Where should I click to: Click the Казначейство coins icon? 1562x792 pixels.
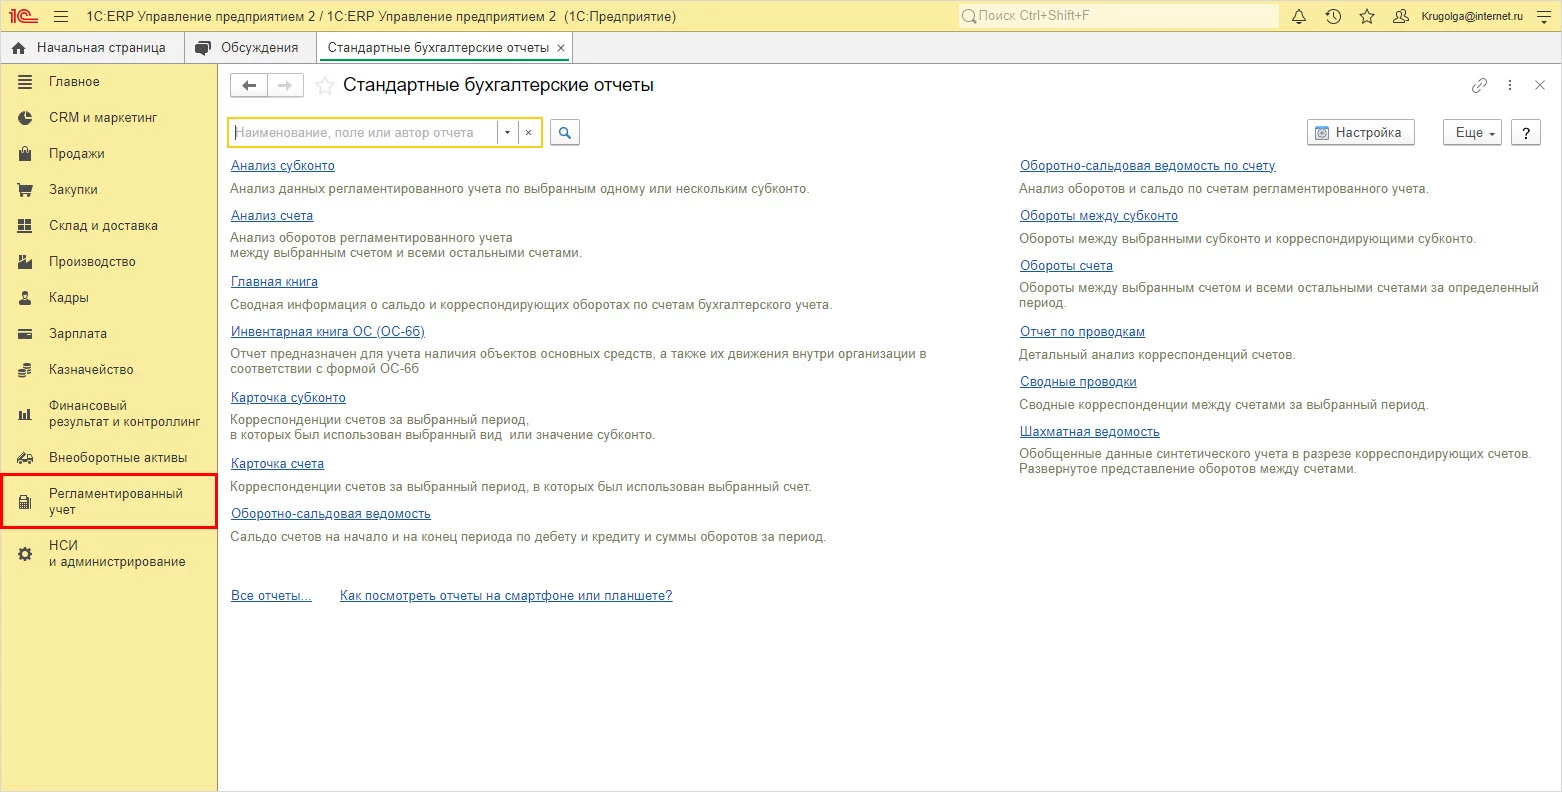tap(26, 370)
